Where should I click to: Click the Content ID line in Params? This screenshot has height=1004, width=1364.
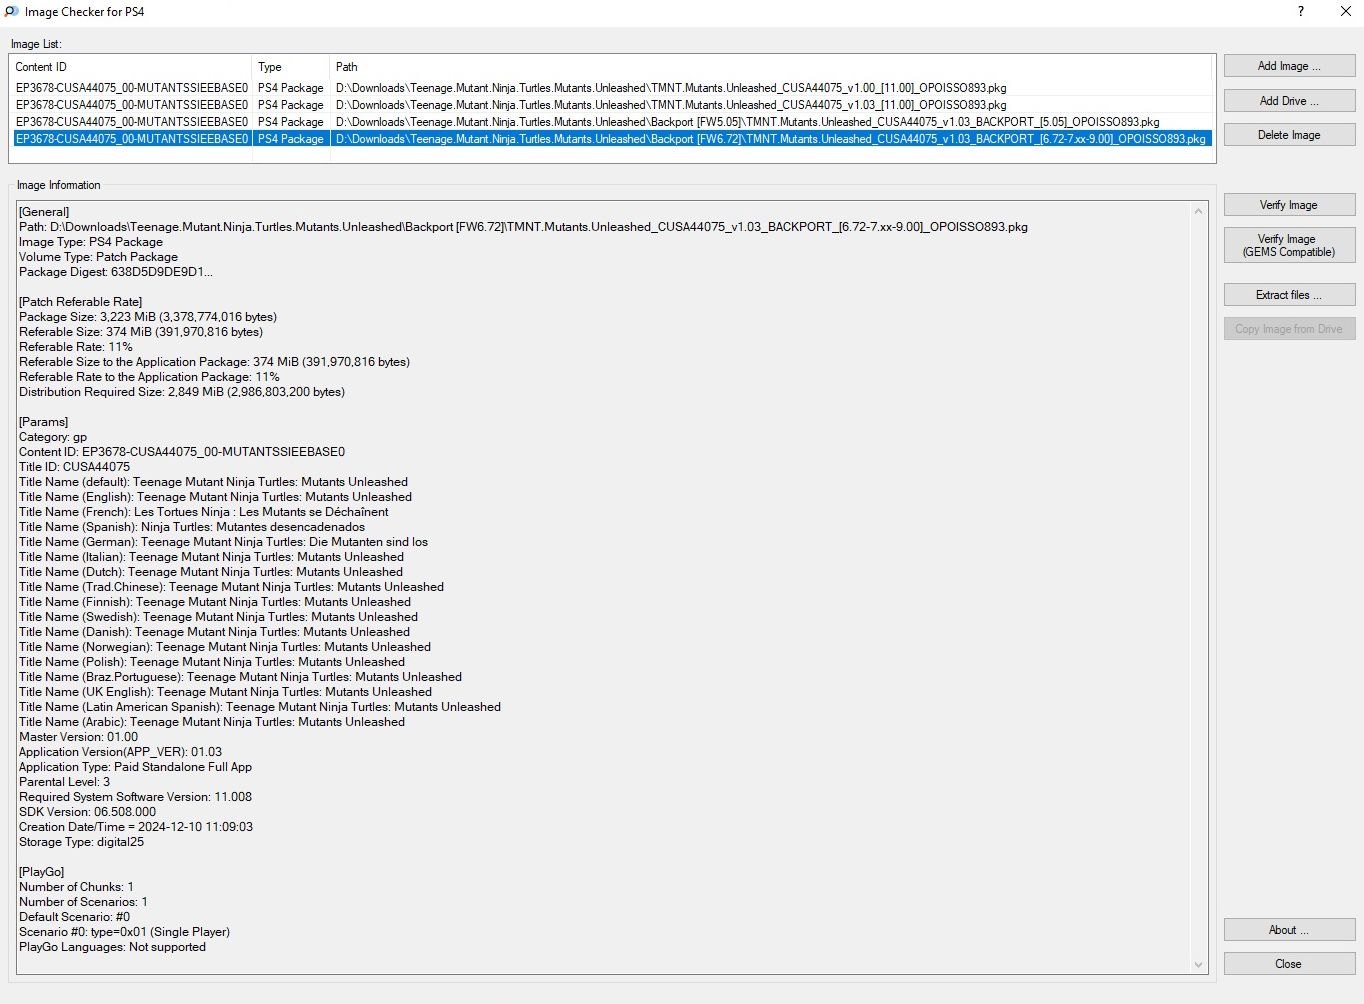pos(182,452)
